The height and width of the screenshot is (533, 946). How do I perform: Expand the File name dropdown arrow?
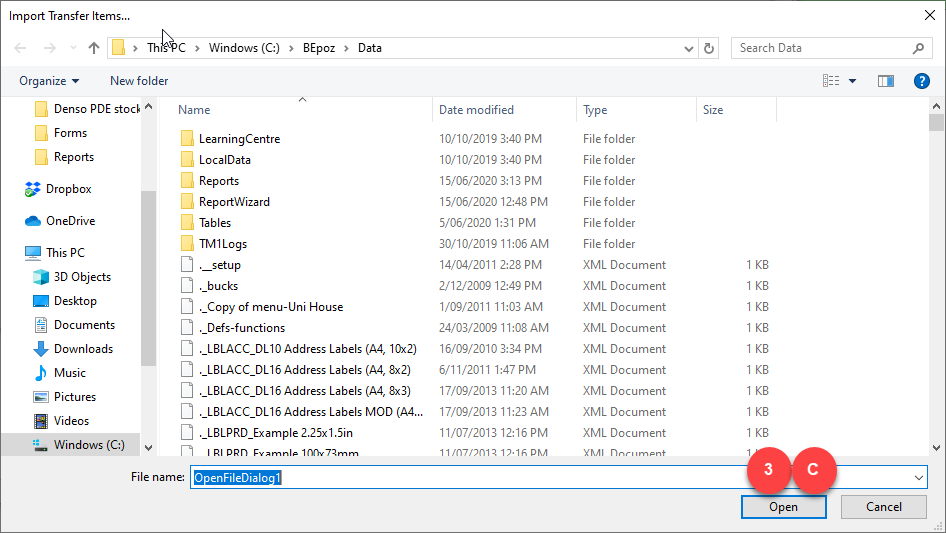click(x=919, y=478)
